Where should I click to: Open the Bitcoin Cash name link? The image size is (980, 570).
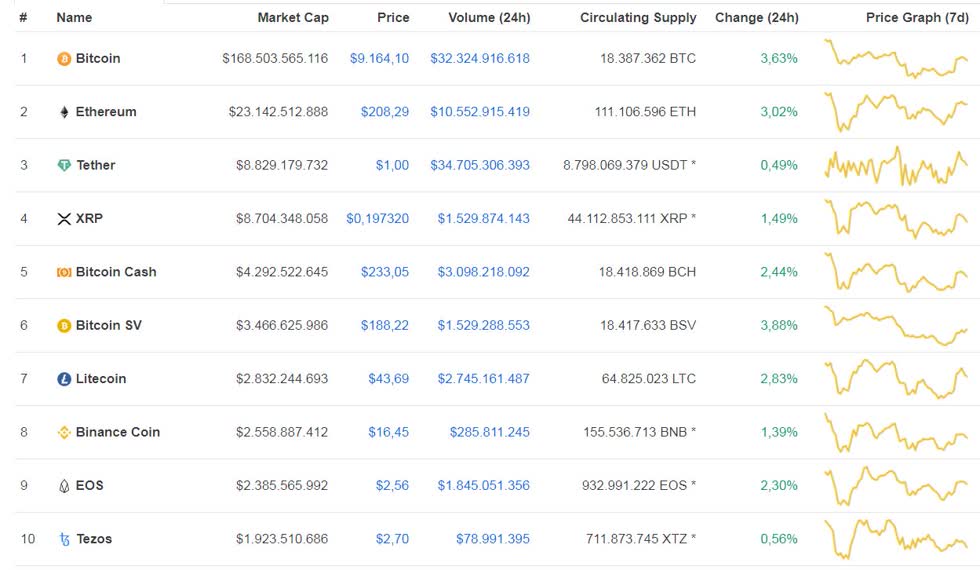[116, 272]
